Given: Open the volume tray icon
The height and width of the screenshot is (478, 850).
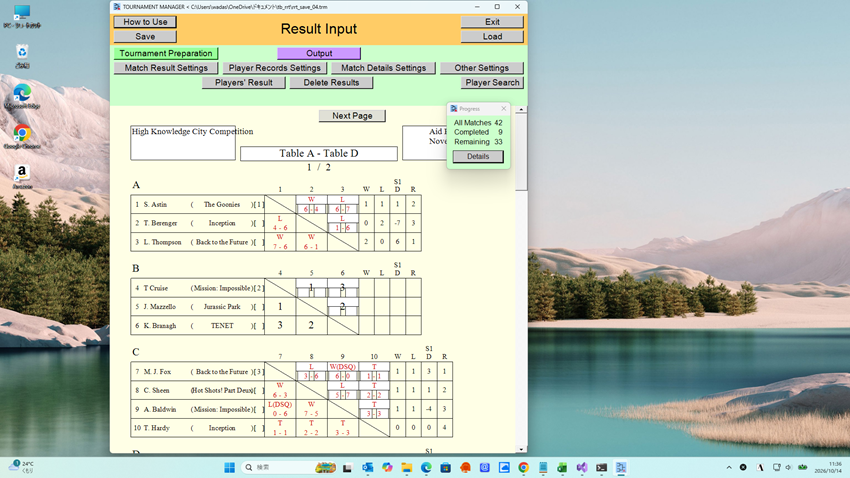Looking at the screenshot, I should (x=789, y=467).
